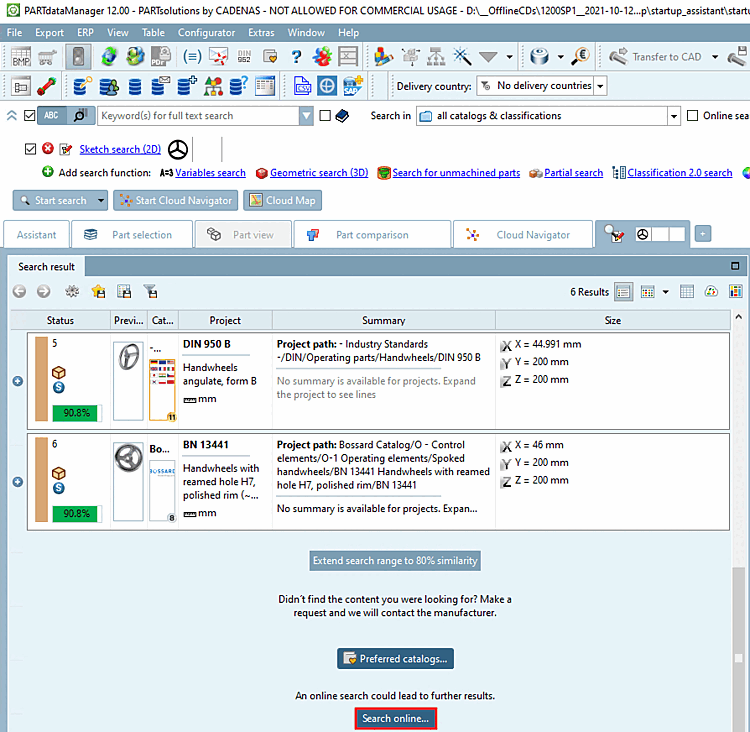This screenshot has height=732, width=750.
Task: Click the database with envelope icon
Action: (161, 86)
